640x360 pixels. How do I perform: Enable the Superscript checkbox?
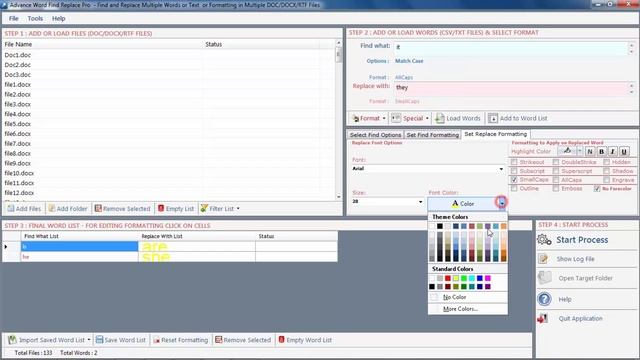[x=556, y=171]
